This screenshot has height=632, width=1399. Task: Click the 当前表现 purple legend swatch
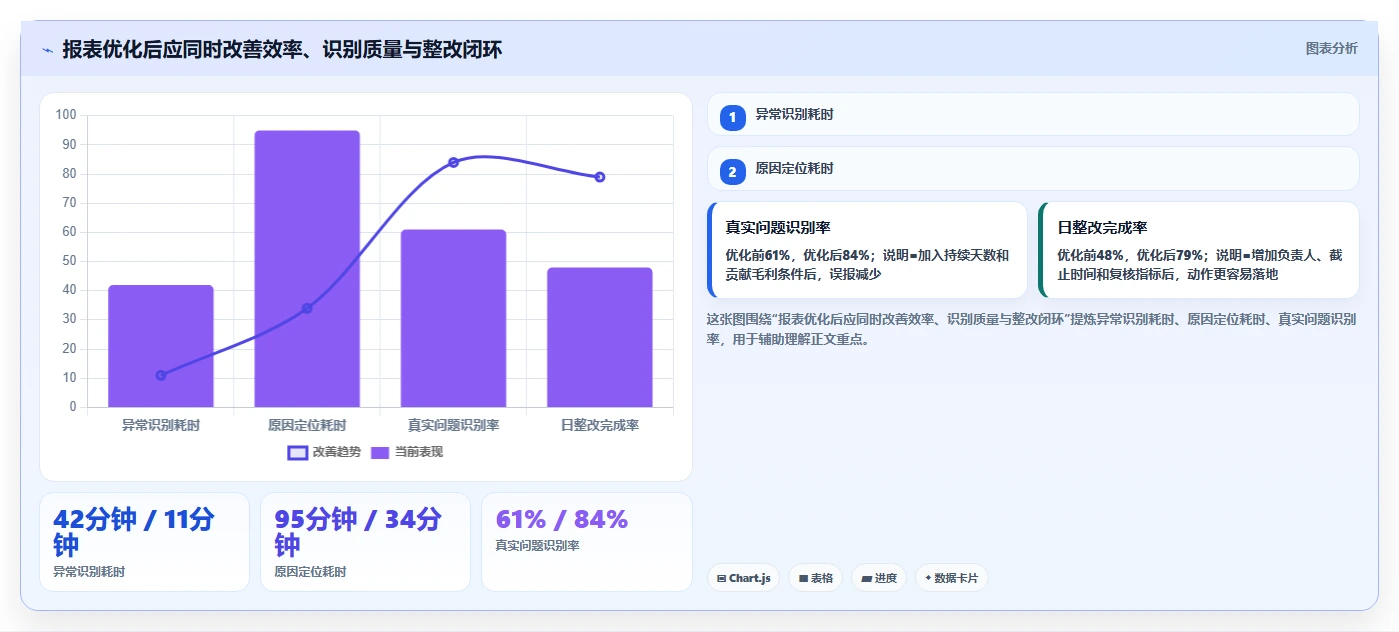pyautogui.click(x=380, y=452)
